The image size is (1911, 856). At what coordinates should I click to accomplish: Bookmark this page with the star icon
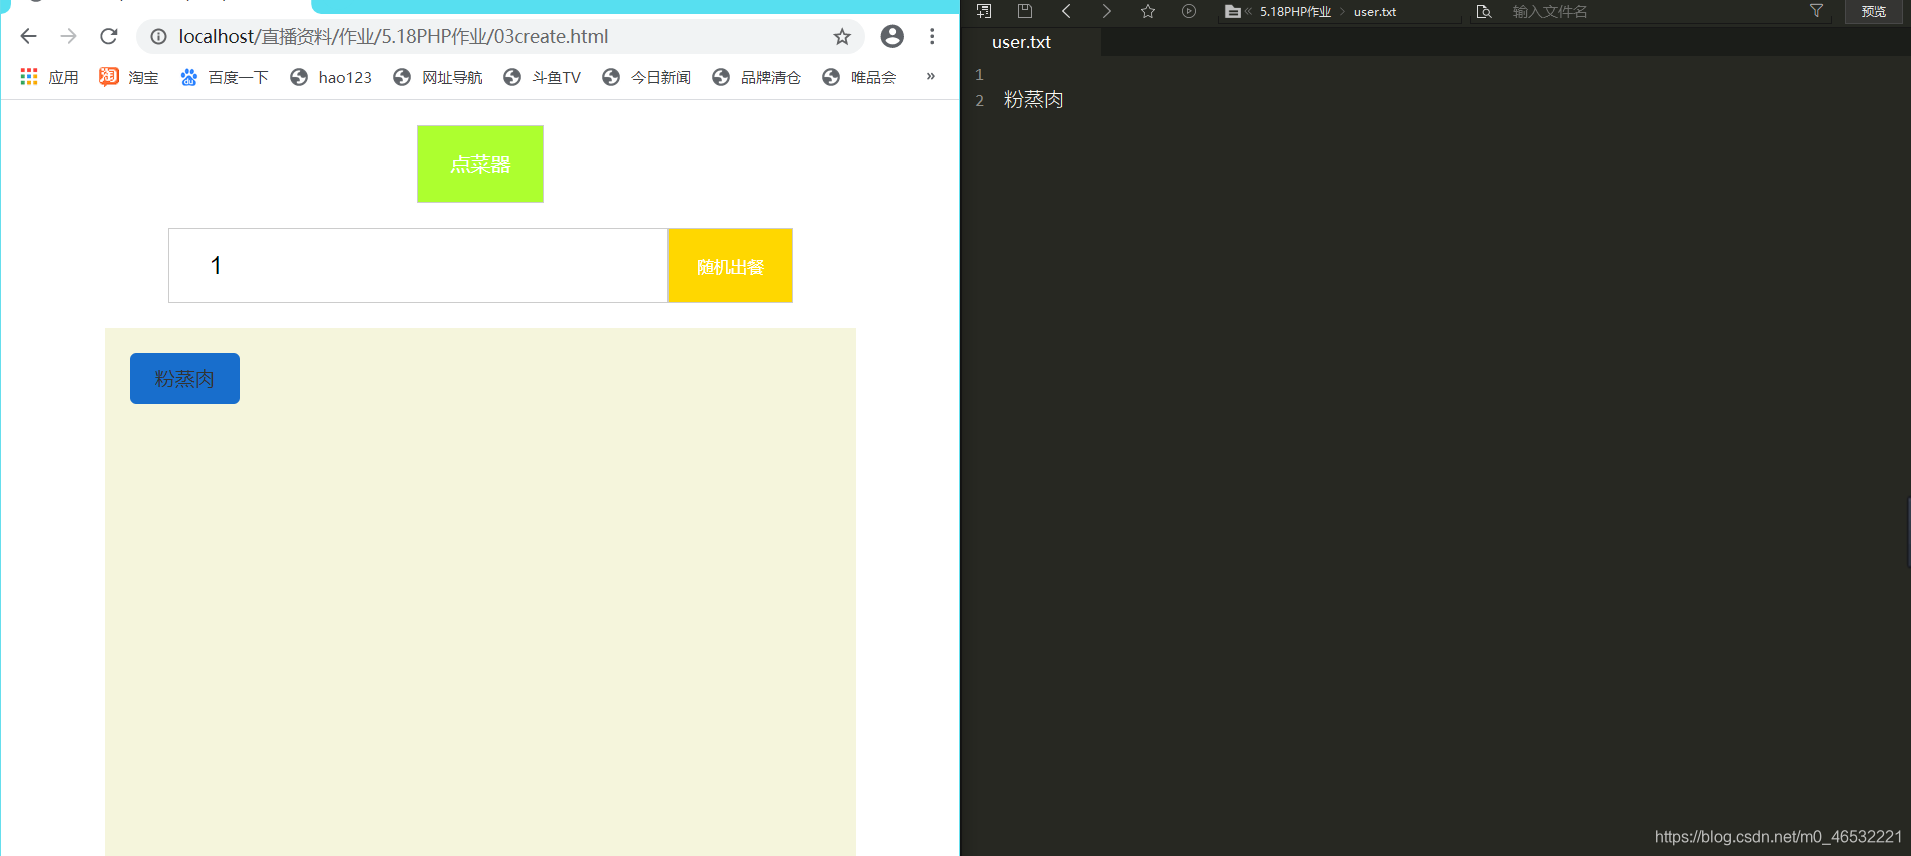tap(842, 37)
